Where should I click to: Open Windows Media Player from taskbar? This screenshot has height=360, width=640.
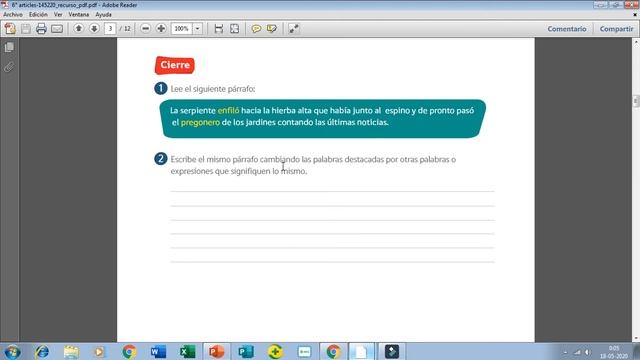pos(99,352)
